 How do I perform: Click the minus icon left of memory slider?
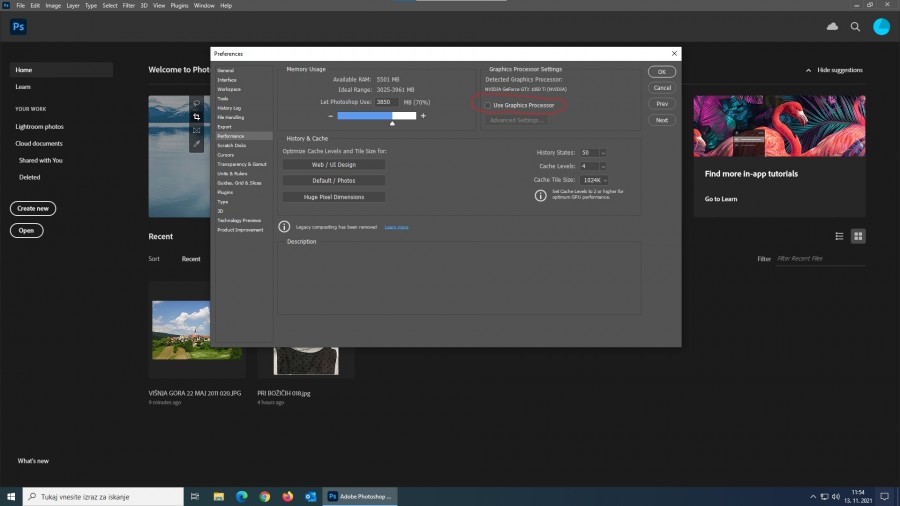pos(330,116)
